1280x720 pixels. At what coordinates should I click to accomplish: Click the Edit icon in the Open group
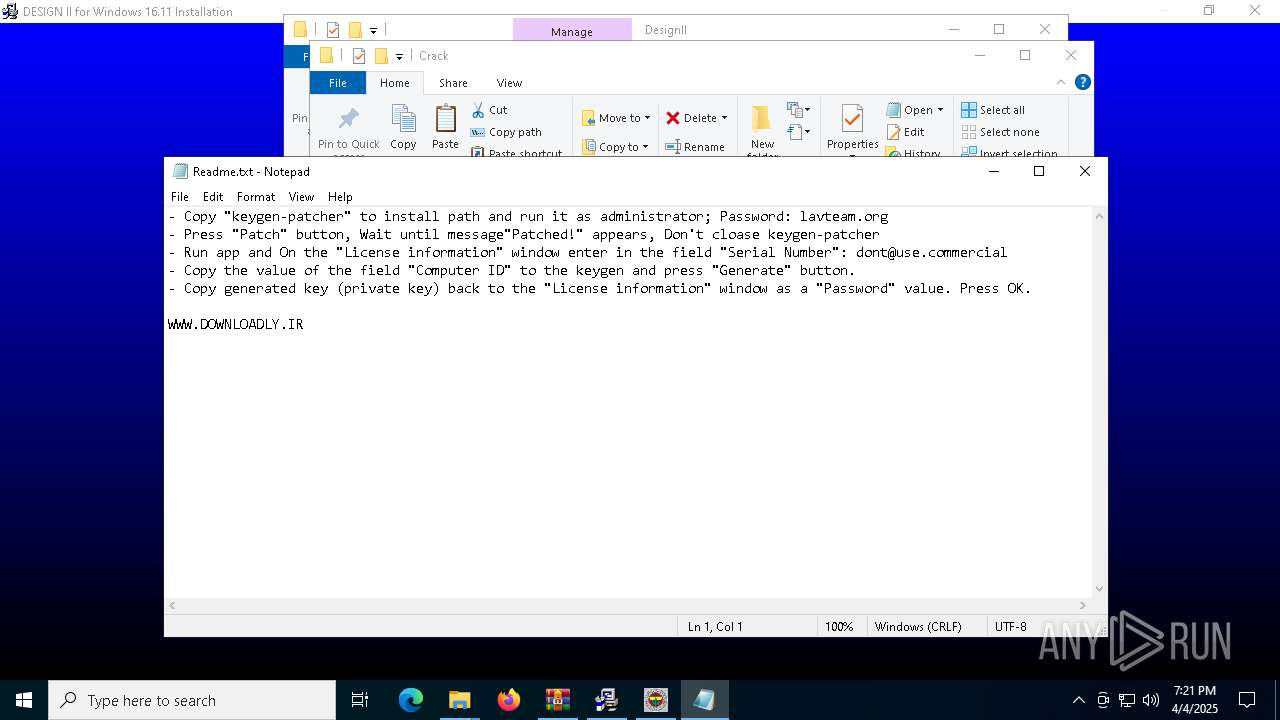pyautogui.click(x=893, y=132)
